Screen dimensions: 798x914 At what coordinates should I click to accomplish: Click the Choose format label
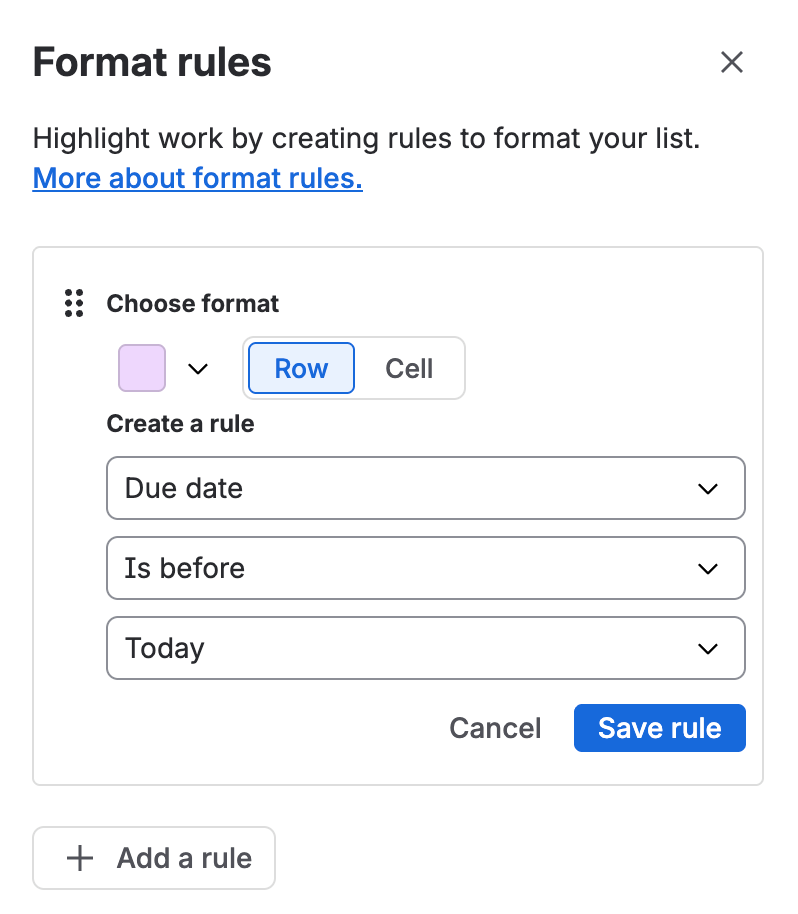pyautogui.click(x=193, y=304)
